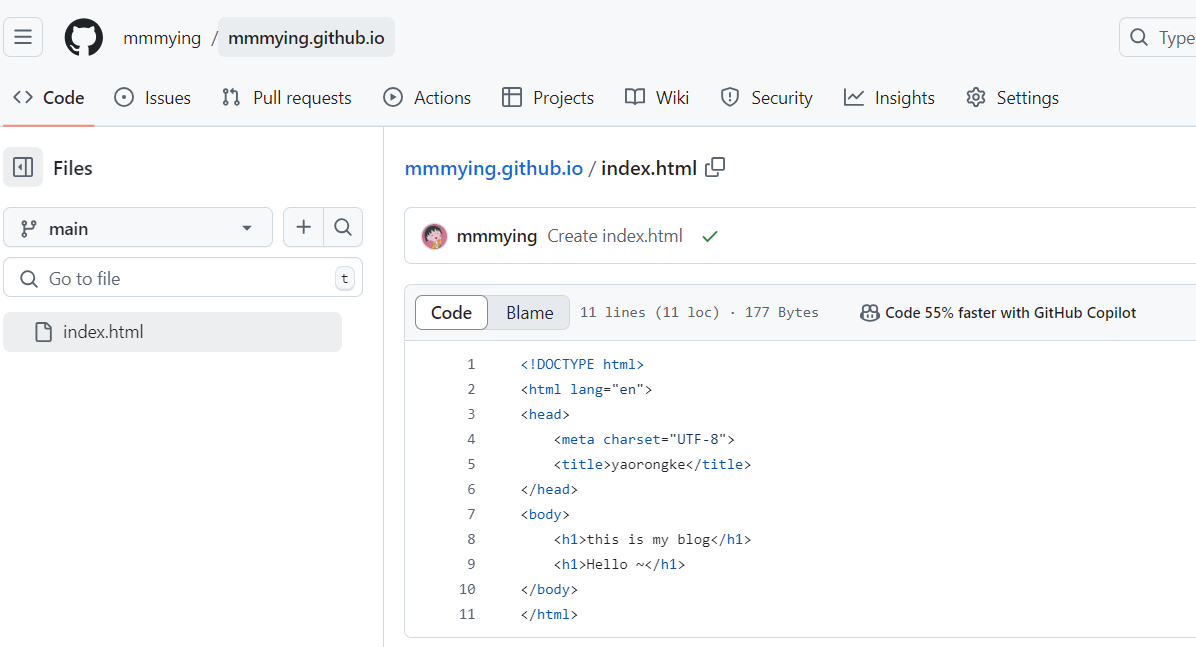Click the '11 lines (11 loc) · 177 Bytes' info
The height and width of the screenshot is (647, 1196).
699,313
